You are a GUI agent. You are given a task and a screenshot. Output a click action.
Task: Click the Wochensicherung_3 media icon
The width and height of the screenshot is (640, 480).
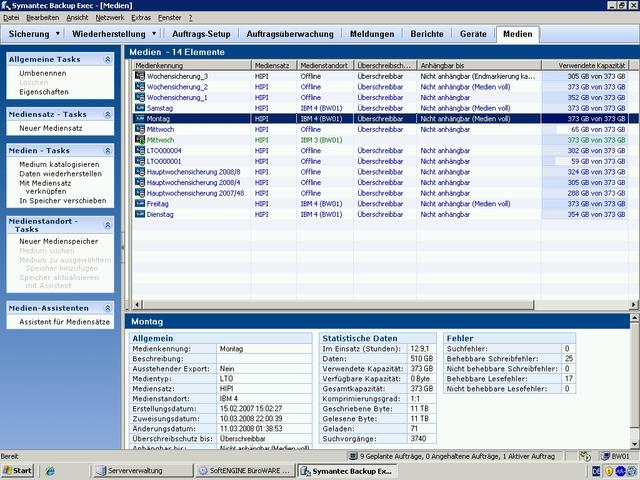pyautogui.click(x=140, y=76)
